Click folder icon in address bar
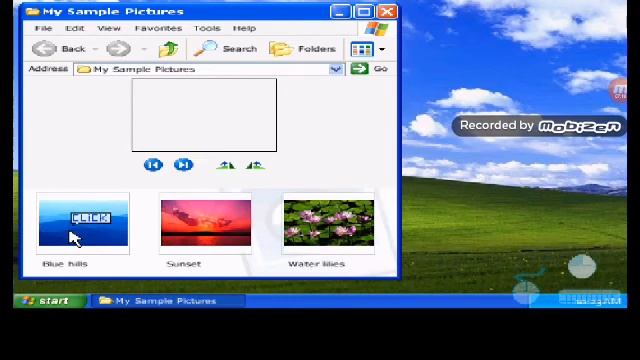 [x=84, y=69]
